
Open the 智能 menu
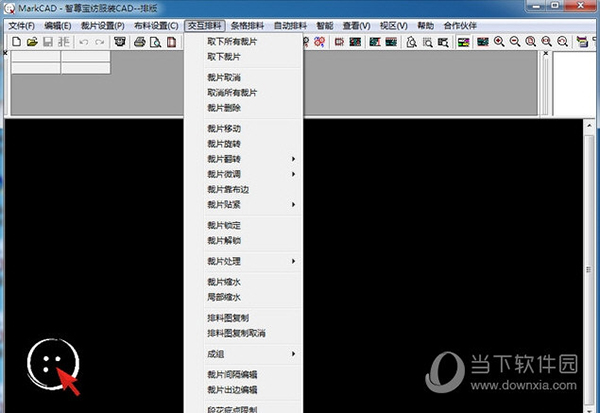point(324,26)
